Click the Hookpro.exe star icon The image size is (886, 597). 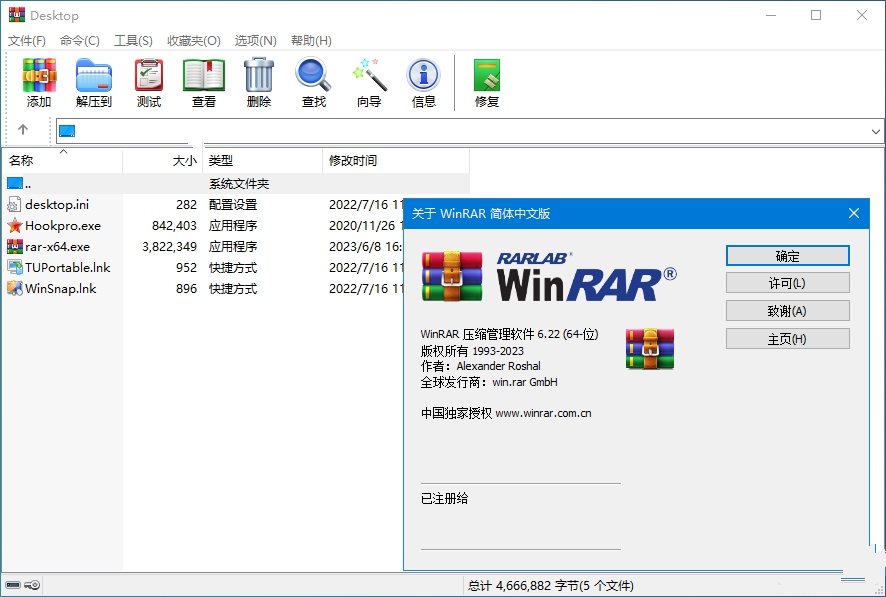[x=15, y=225]
